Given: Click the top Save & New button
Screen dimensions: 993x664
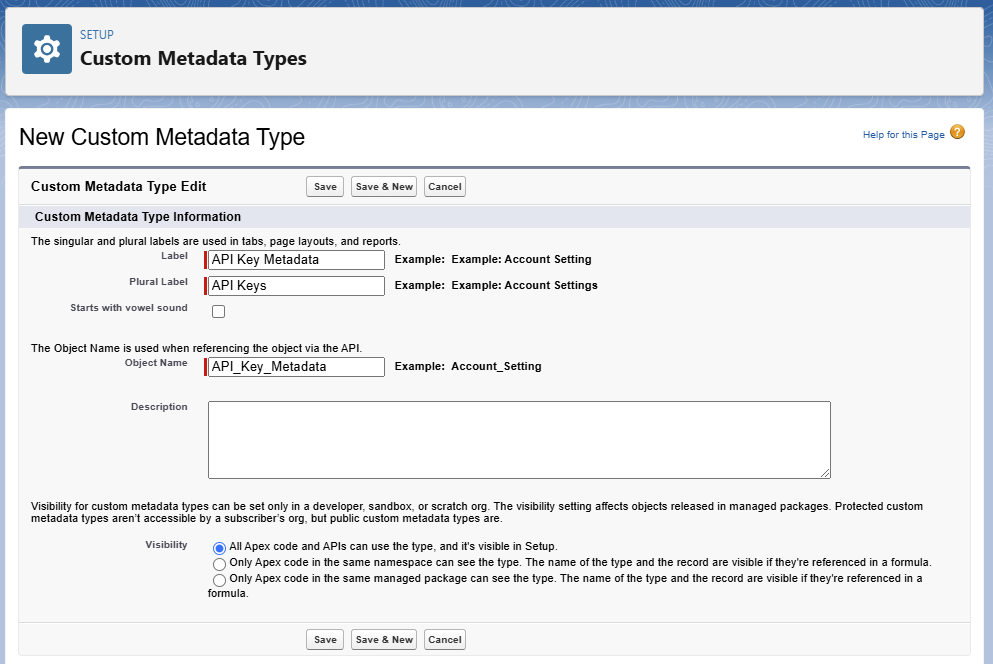Looking at the screenshot, I should [x=384, y=186].
